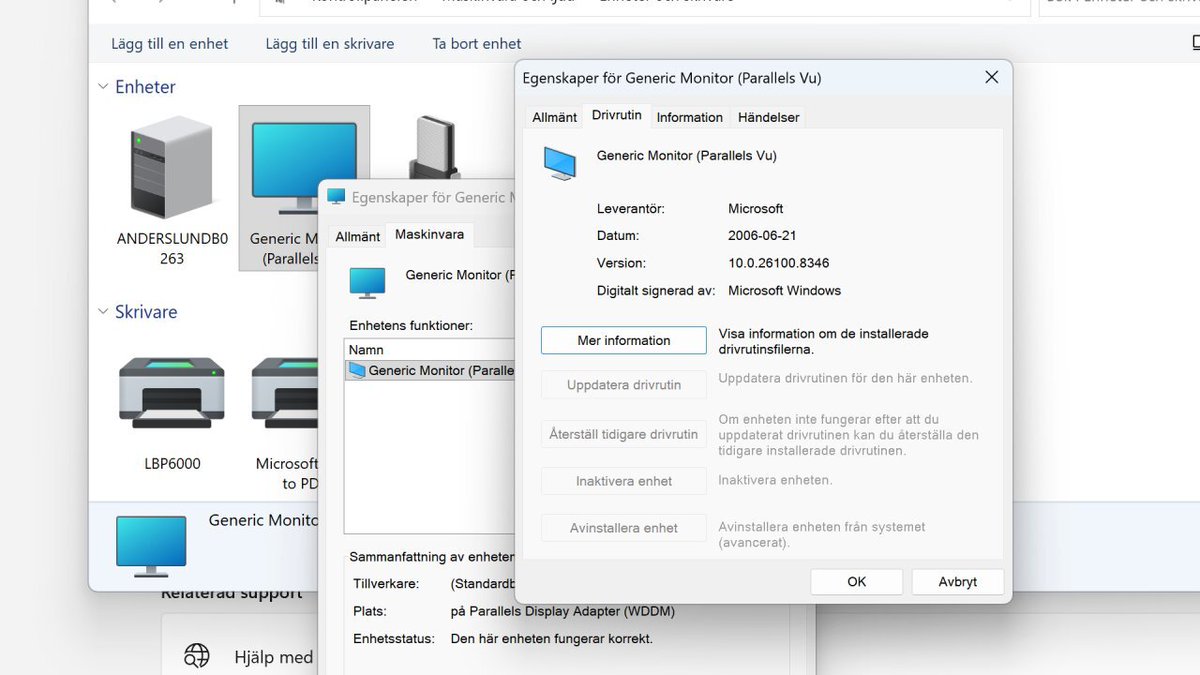Open the Händelser tab
The height and width of the screenshot is (675, 1200).
768,117
